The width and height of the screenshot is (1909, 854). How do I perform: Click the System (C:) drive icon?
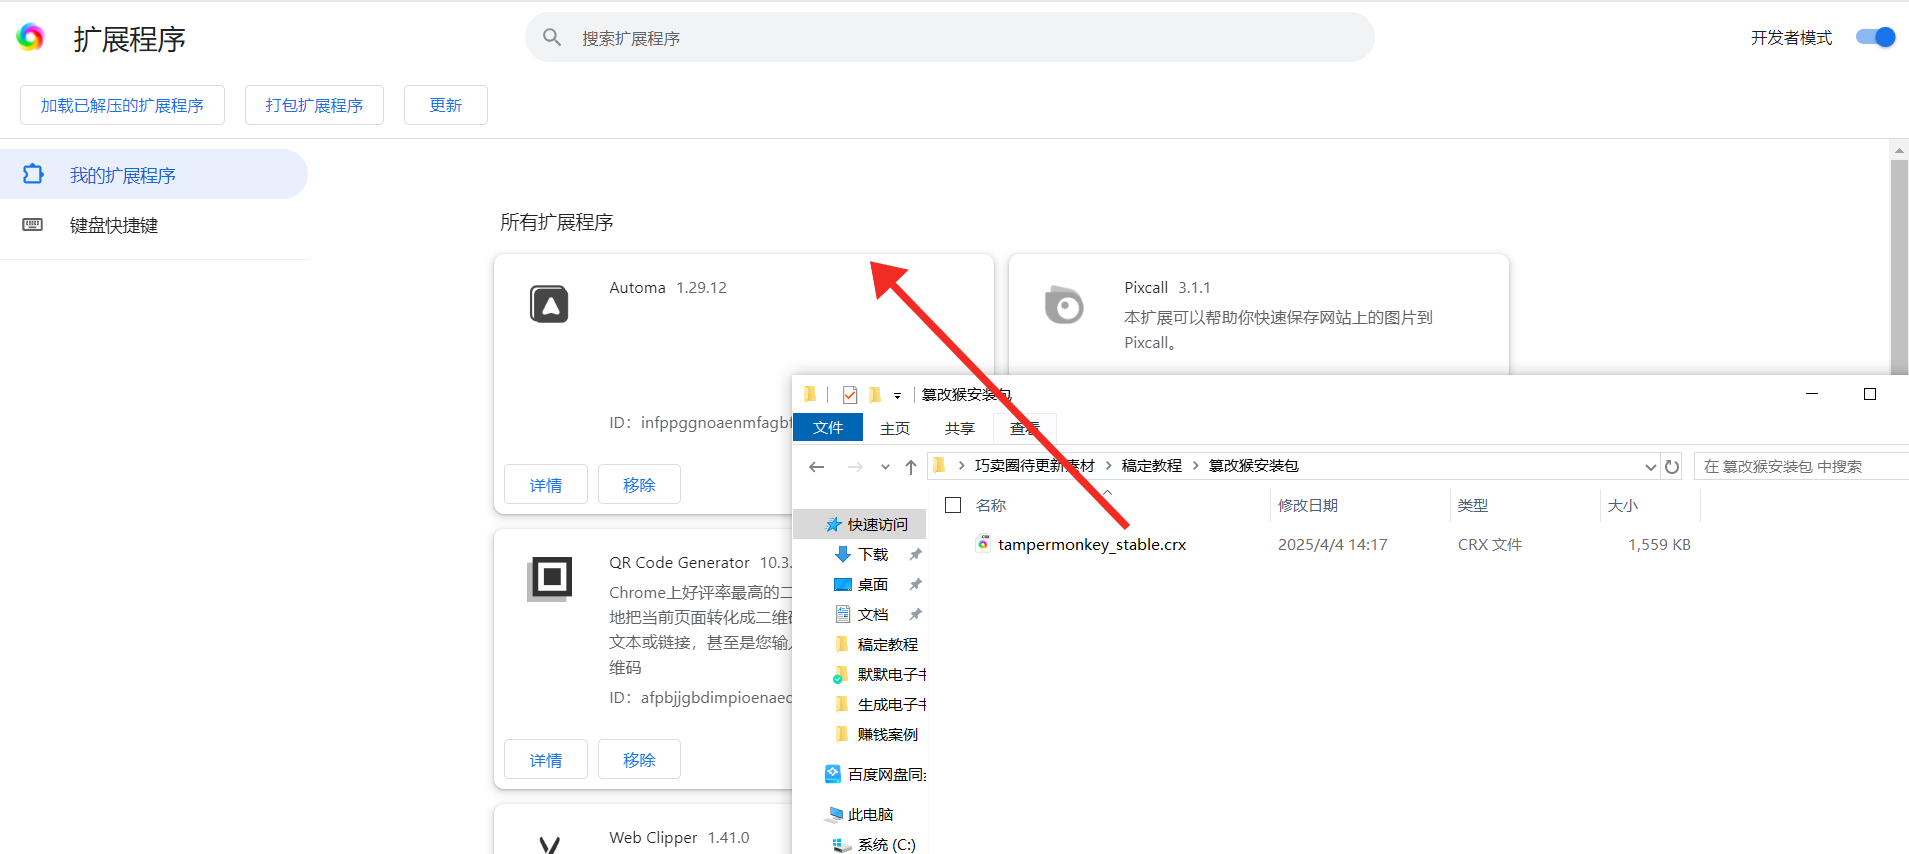tap(843, 844)
